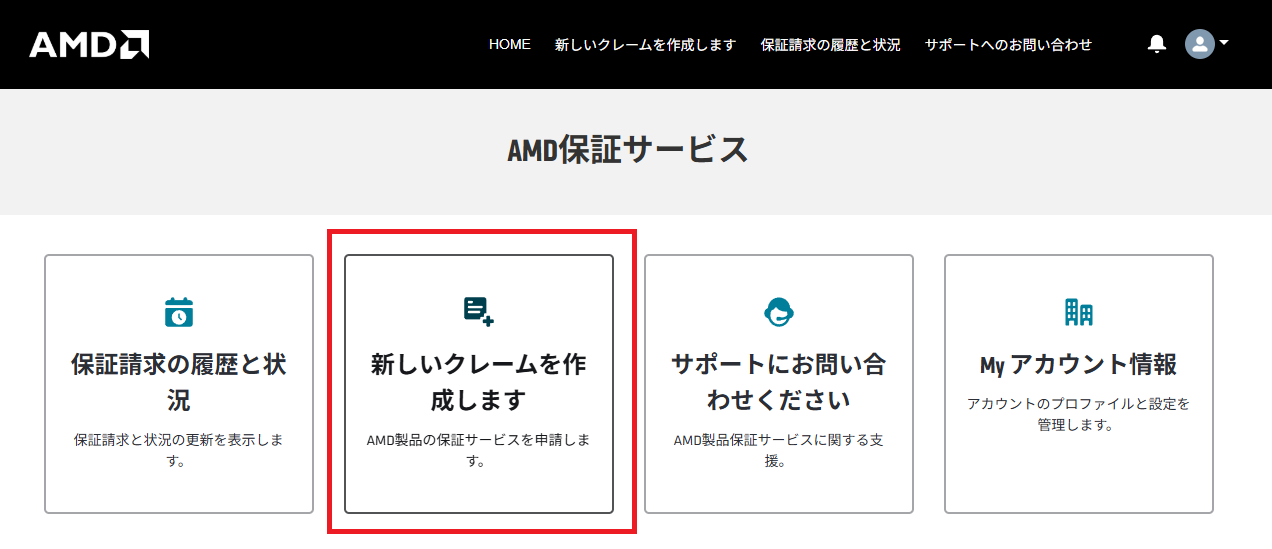Screen dimensions: 1272x549
Task: Go to HOME in the navigation bar
Action: (x=510, y=45)
